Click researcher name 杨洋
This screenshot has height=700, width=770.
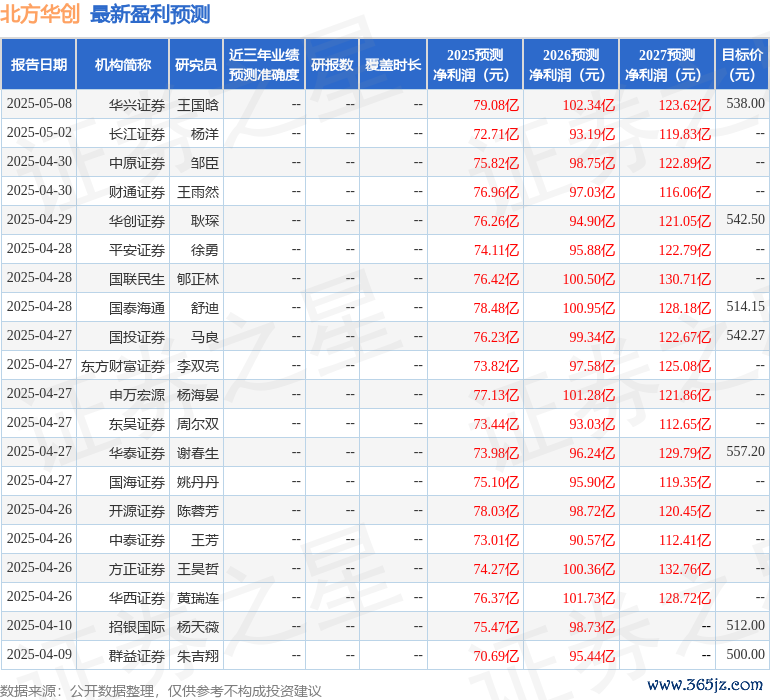pyautogui.click(x=205, y=134)
